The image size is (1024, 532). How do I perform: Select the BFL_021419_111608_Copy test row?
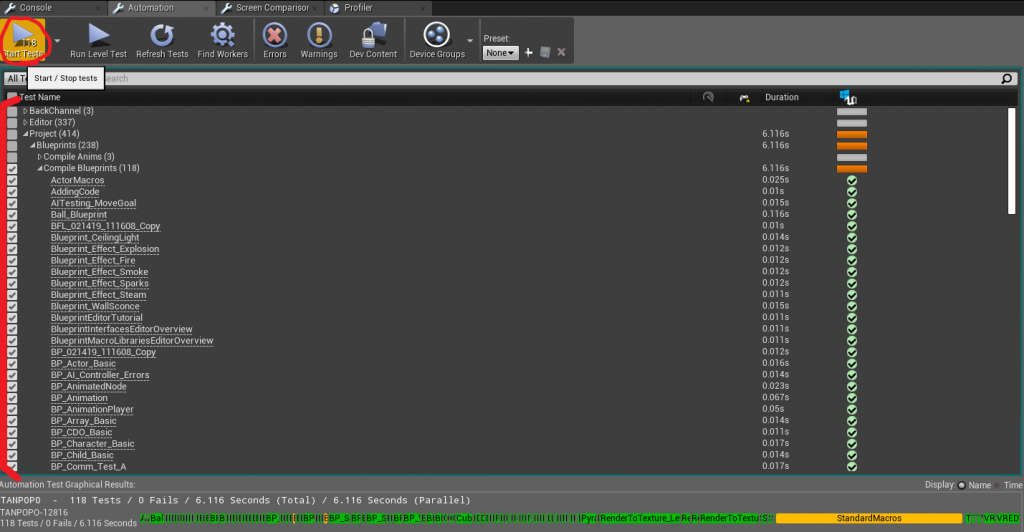pos(105,227)
